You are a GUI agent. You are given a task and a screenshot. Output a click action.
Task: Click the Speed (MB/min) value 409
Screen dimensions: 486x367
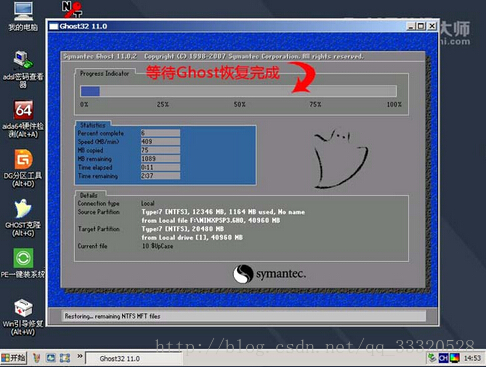(x=160, y=142)
